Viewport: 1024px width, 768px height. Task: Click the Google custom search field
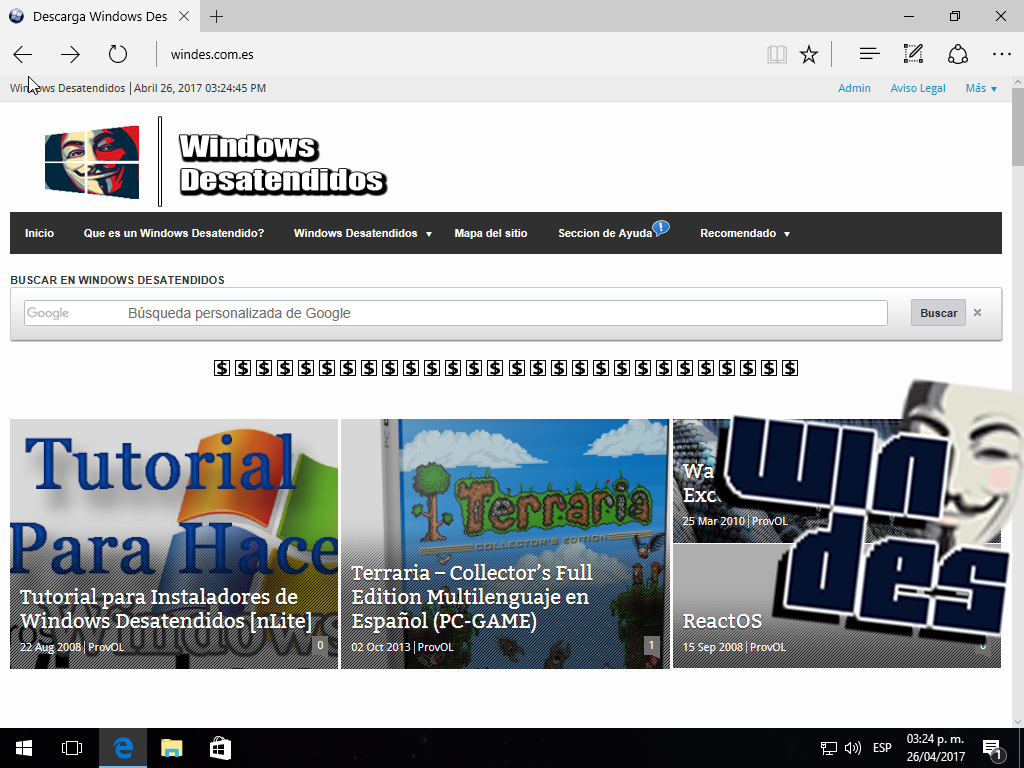click(x=456, y=313)
